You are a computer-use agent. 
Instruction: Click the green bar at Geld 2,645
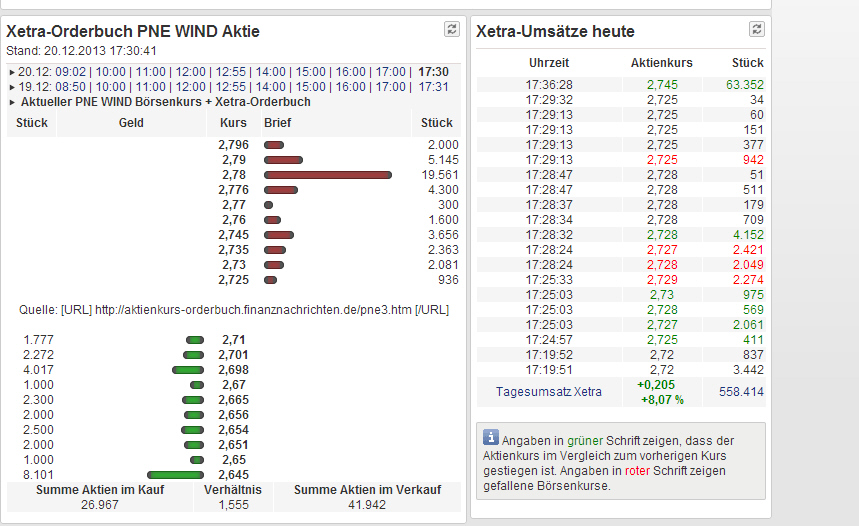(175, 475)
